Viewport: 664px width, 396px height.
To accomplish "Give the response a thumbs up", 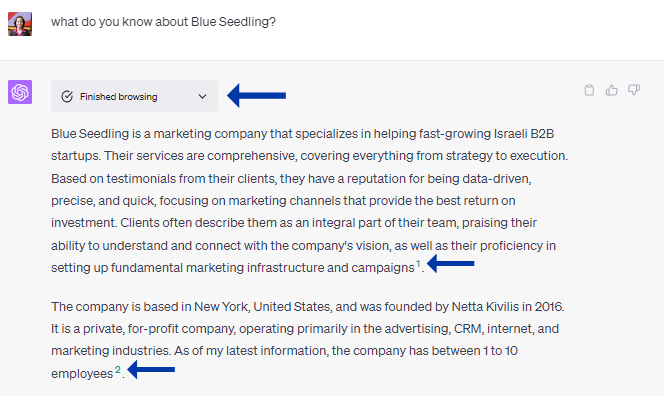I will (611, 90).
